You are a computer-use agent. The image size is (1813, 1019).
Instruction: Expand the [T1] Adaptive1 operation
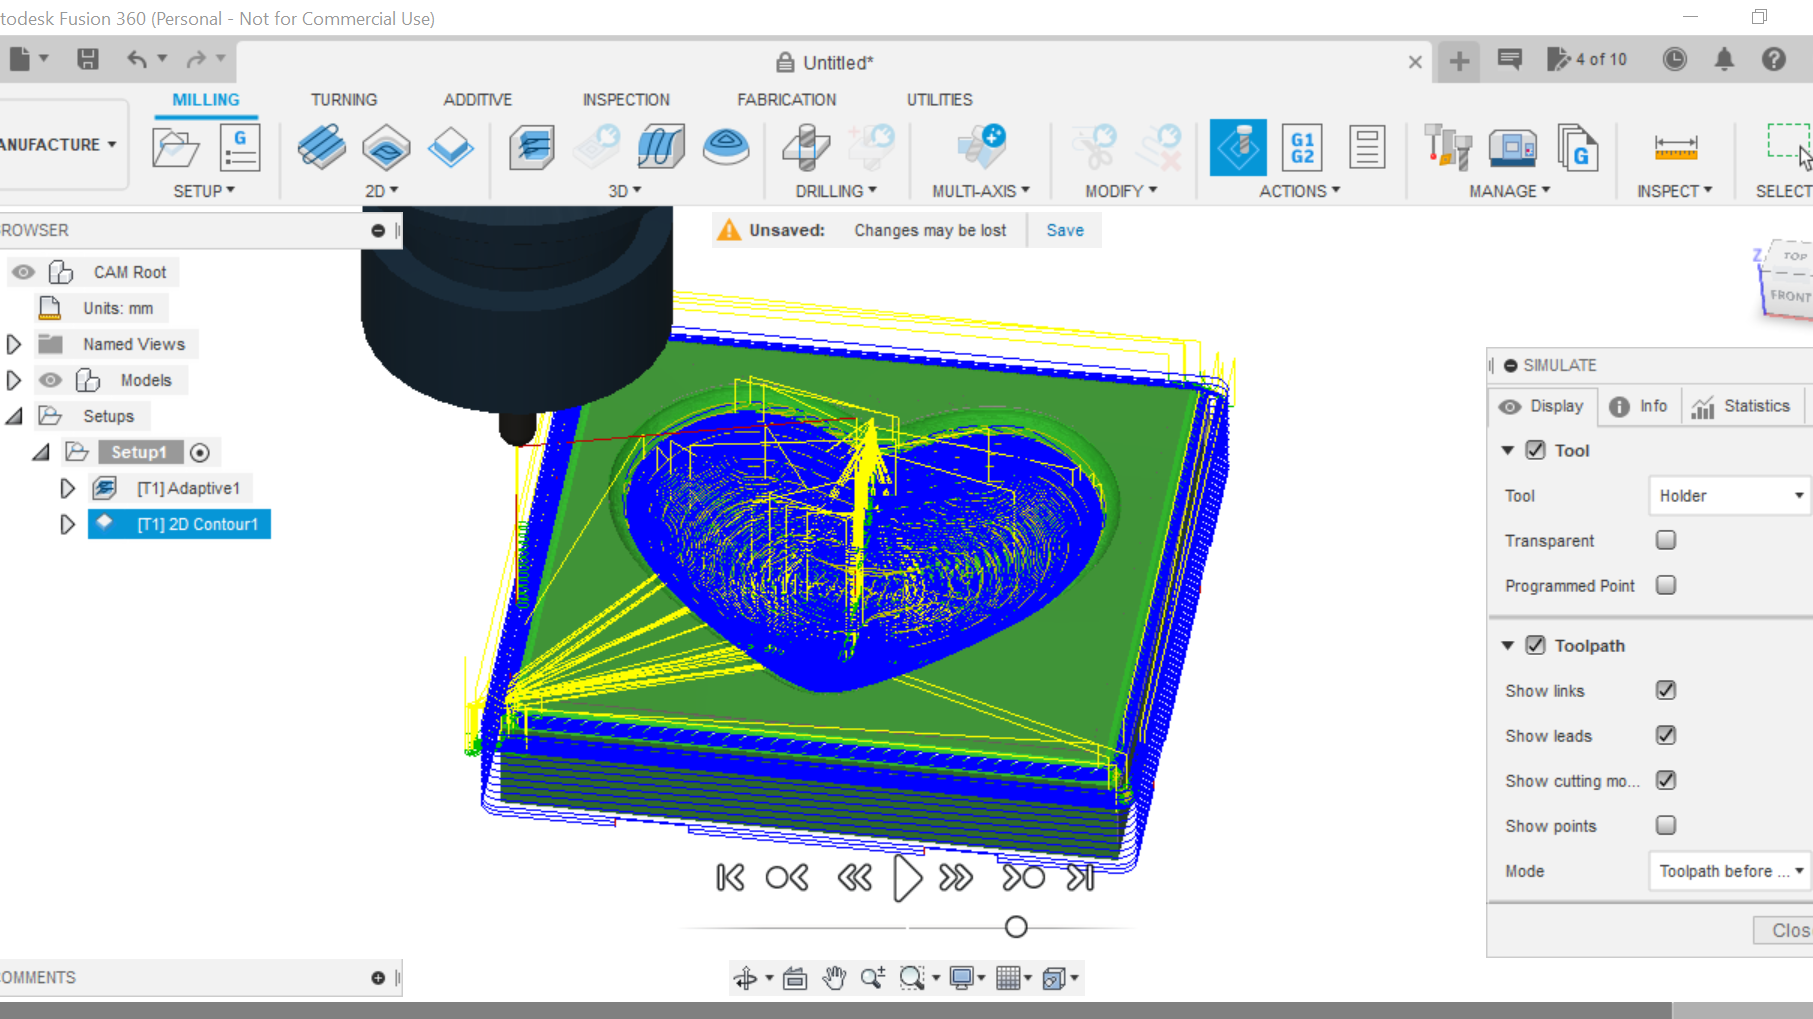coord(67,488)
